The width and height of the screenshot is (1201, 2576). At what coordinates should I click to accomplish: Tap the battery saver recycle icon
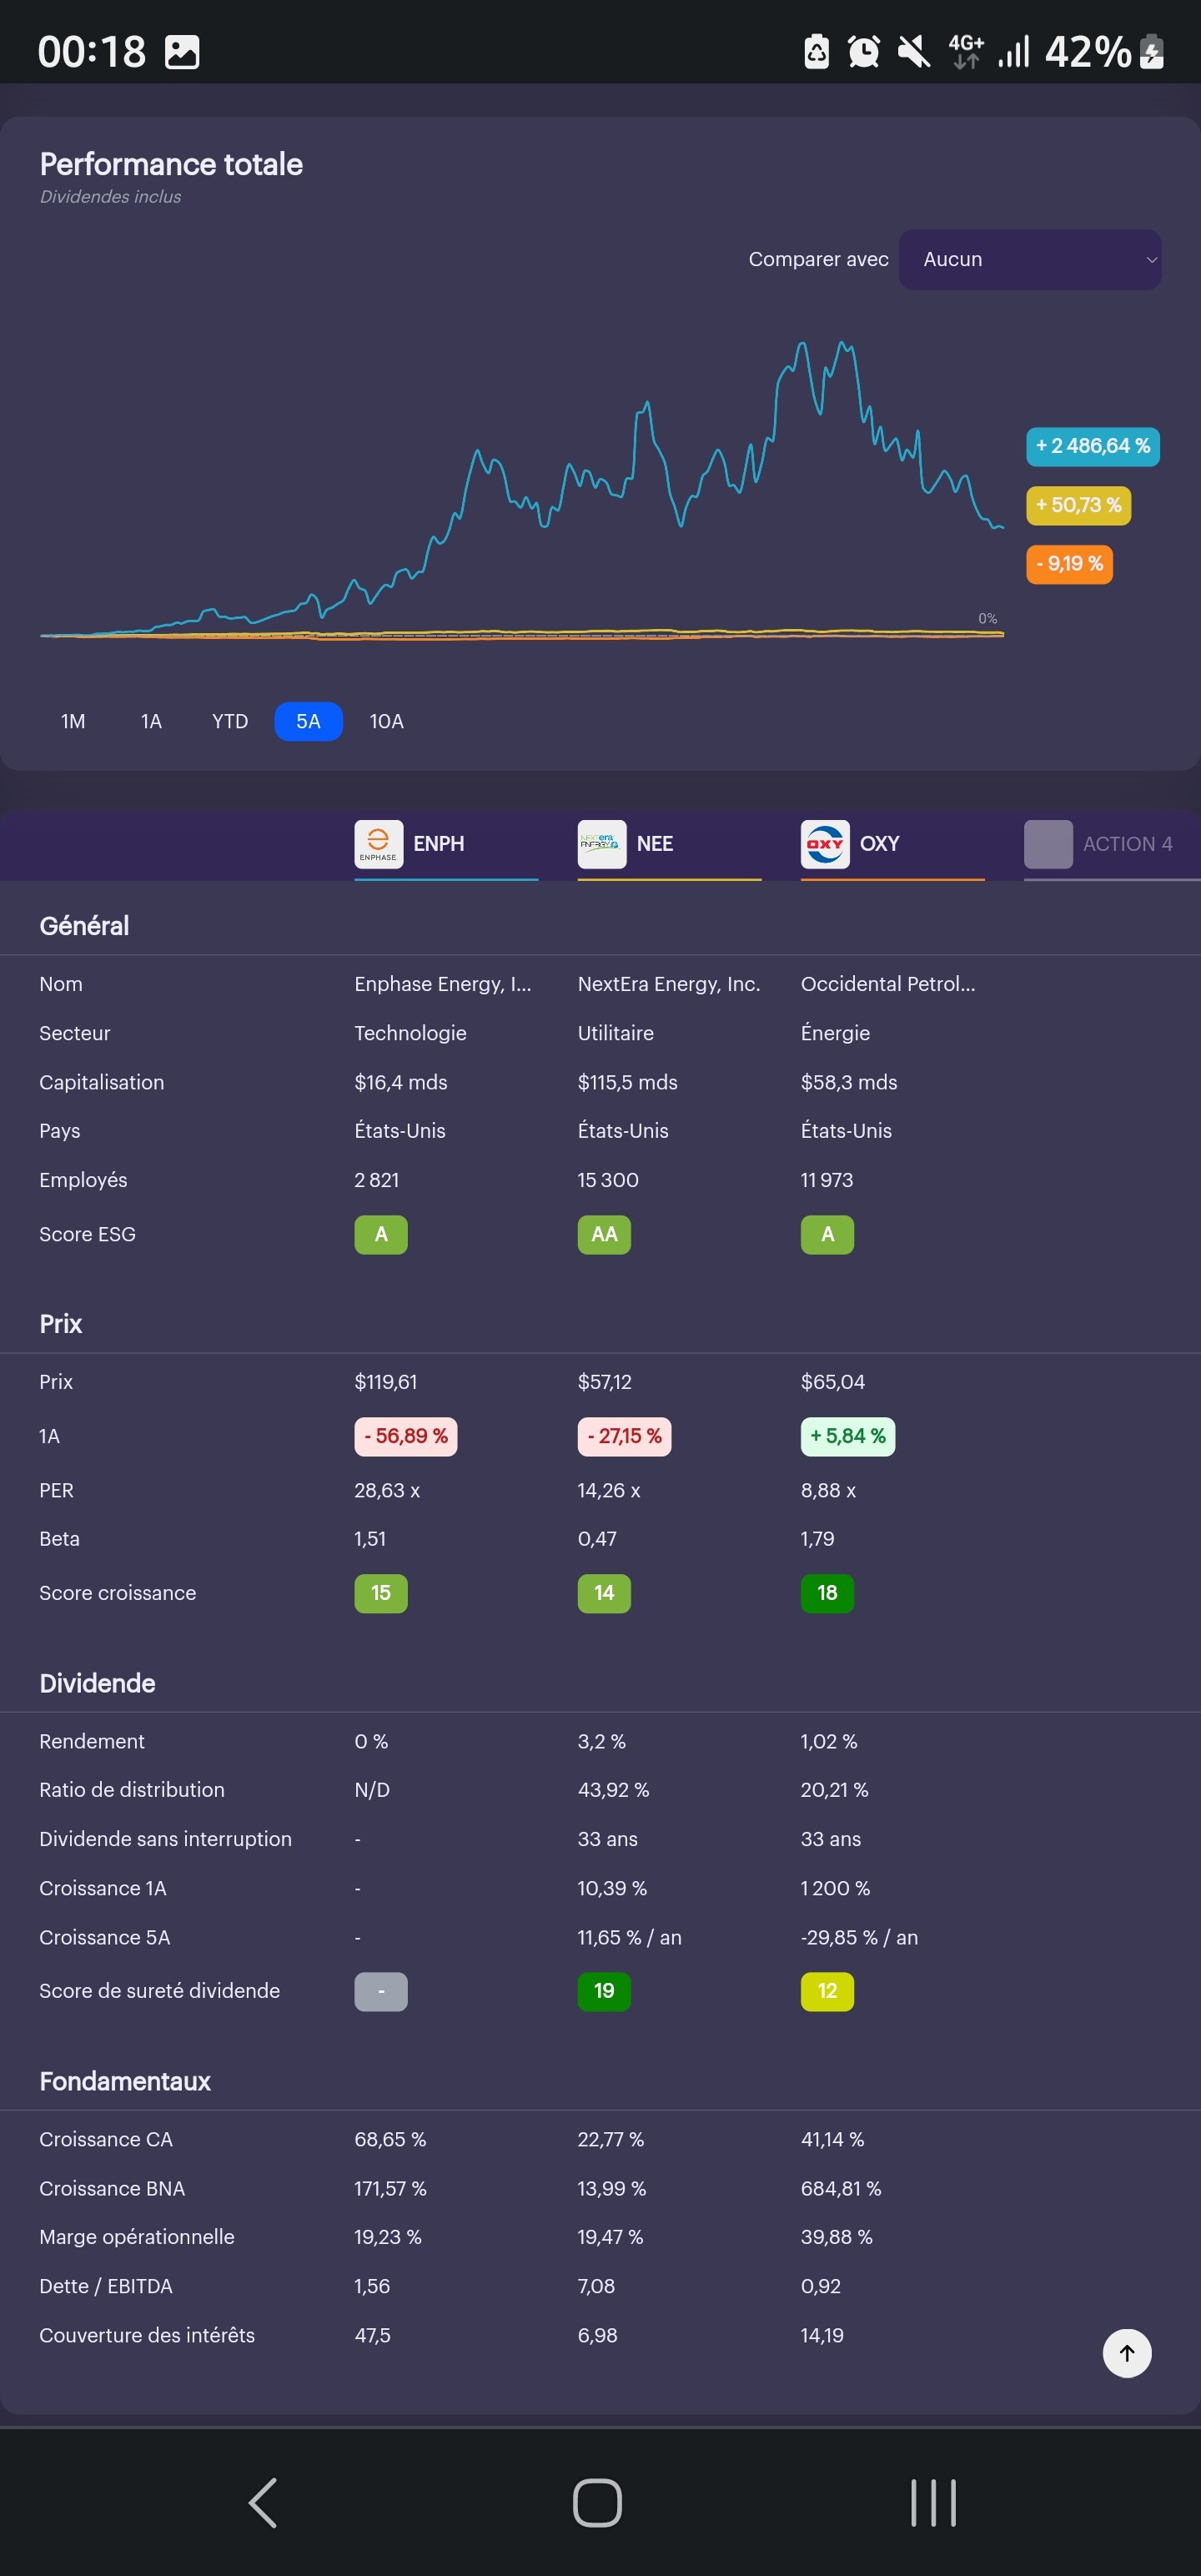[x=816, y=51]
